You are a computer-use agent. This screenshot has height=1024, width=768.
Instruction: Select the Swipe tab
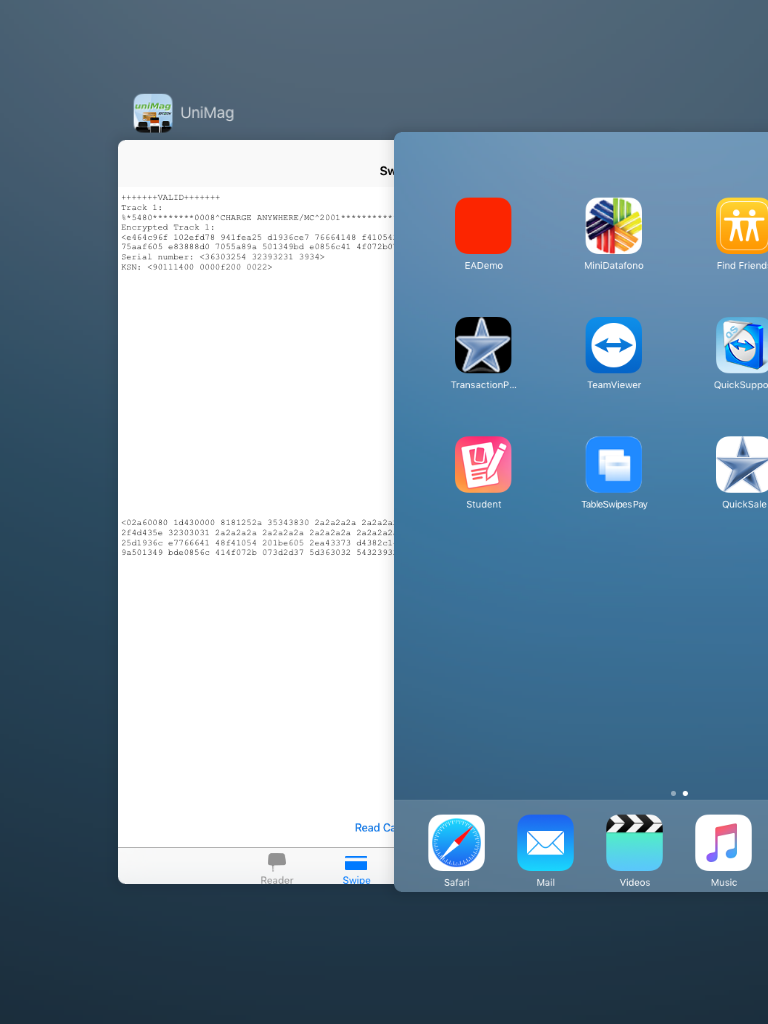tap(356, 868)
